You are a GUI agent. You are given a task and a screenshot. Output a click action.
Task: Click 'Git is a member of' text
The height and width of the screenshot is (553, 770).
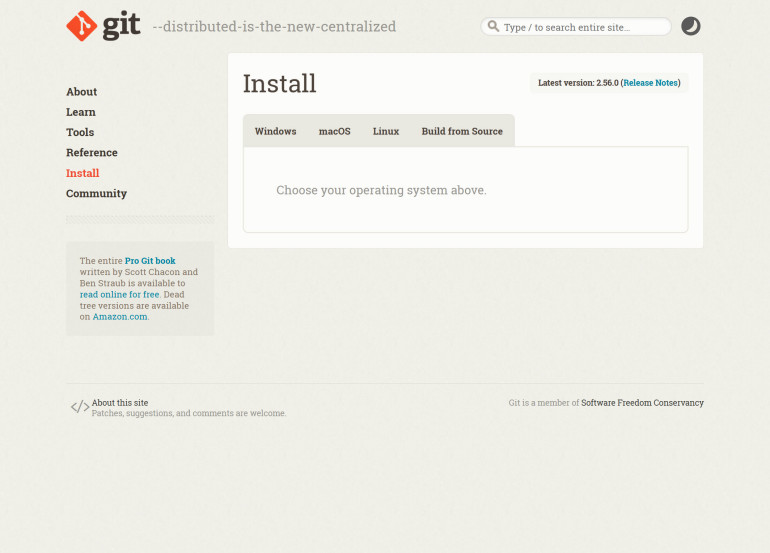[544, 403]
